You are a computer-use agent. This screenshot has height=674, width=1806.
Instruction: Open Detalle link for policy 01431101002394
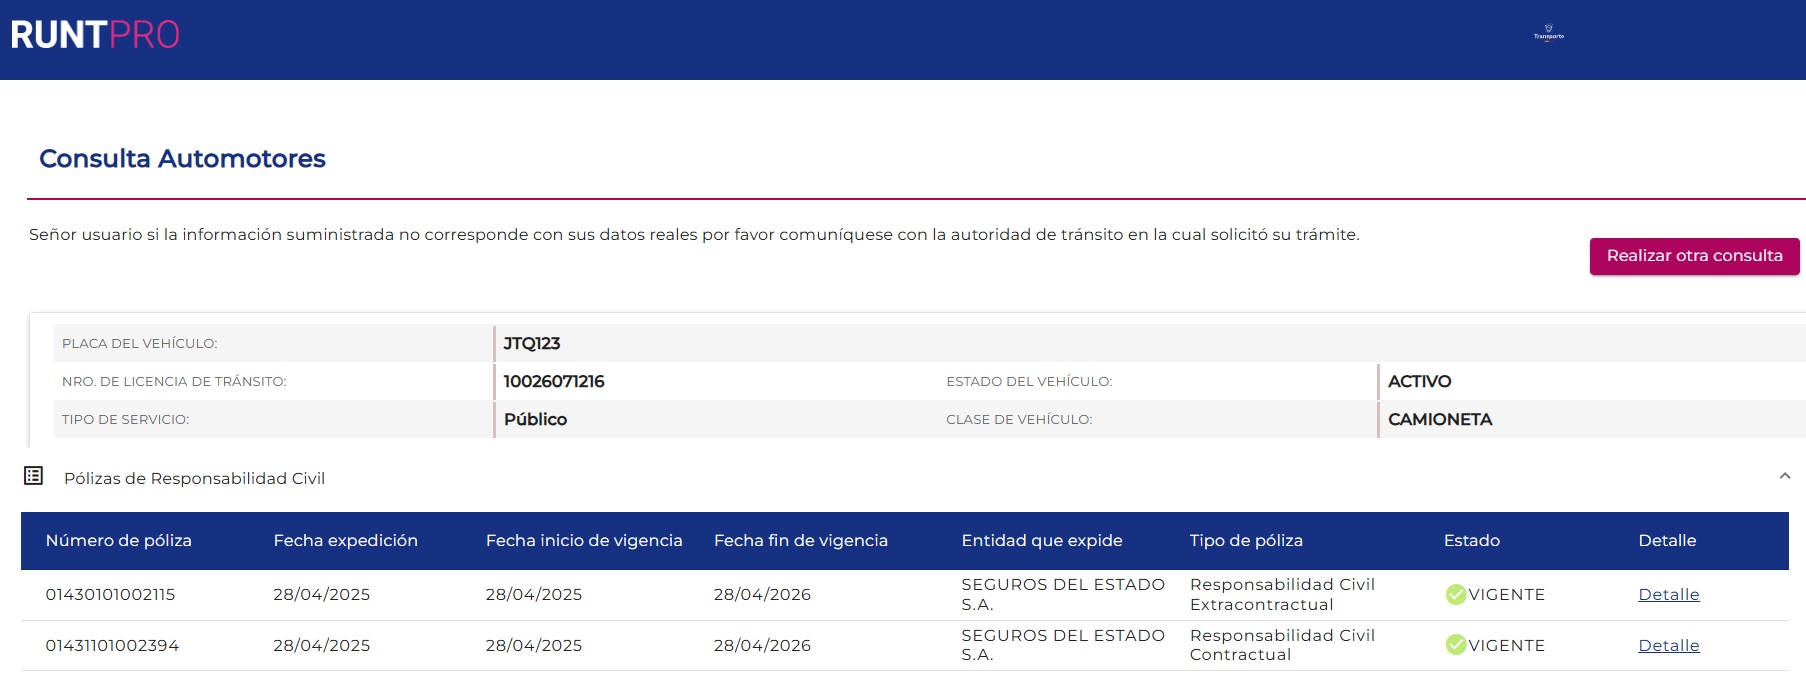point(1668,646)
